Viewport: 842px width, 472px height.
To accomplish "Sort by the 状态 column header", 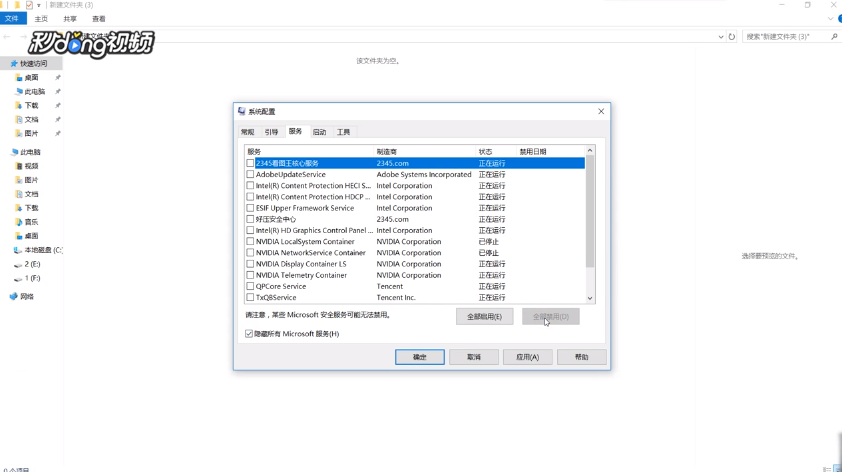I will click(496, 152).
